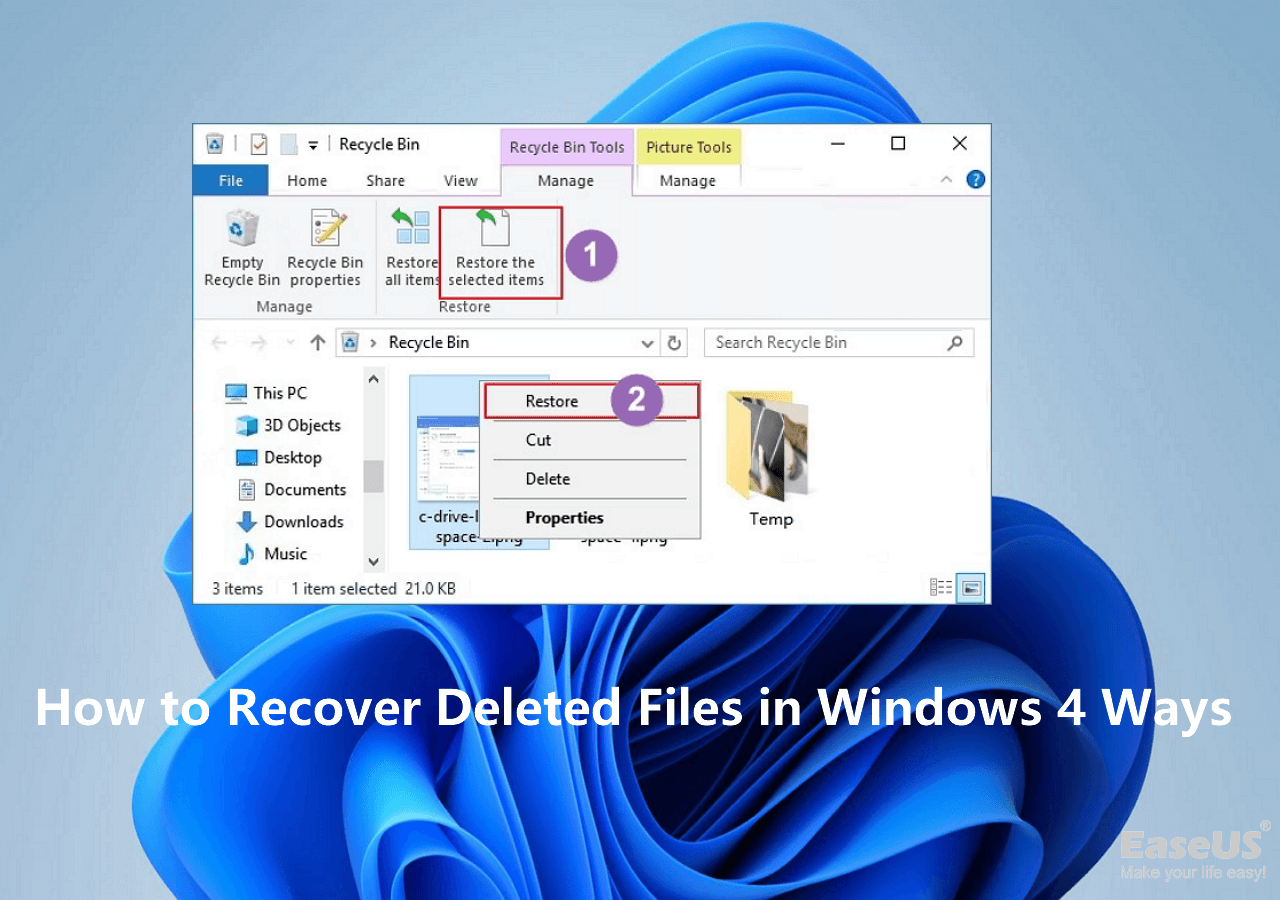Close the Recycle Bin window
Screen dimensions: 1280x900
tap(960, 144)
